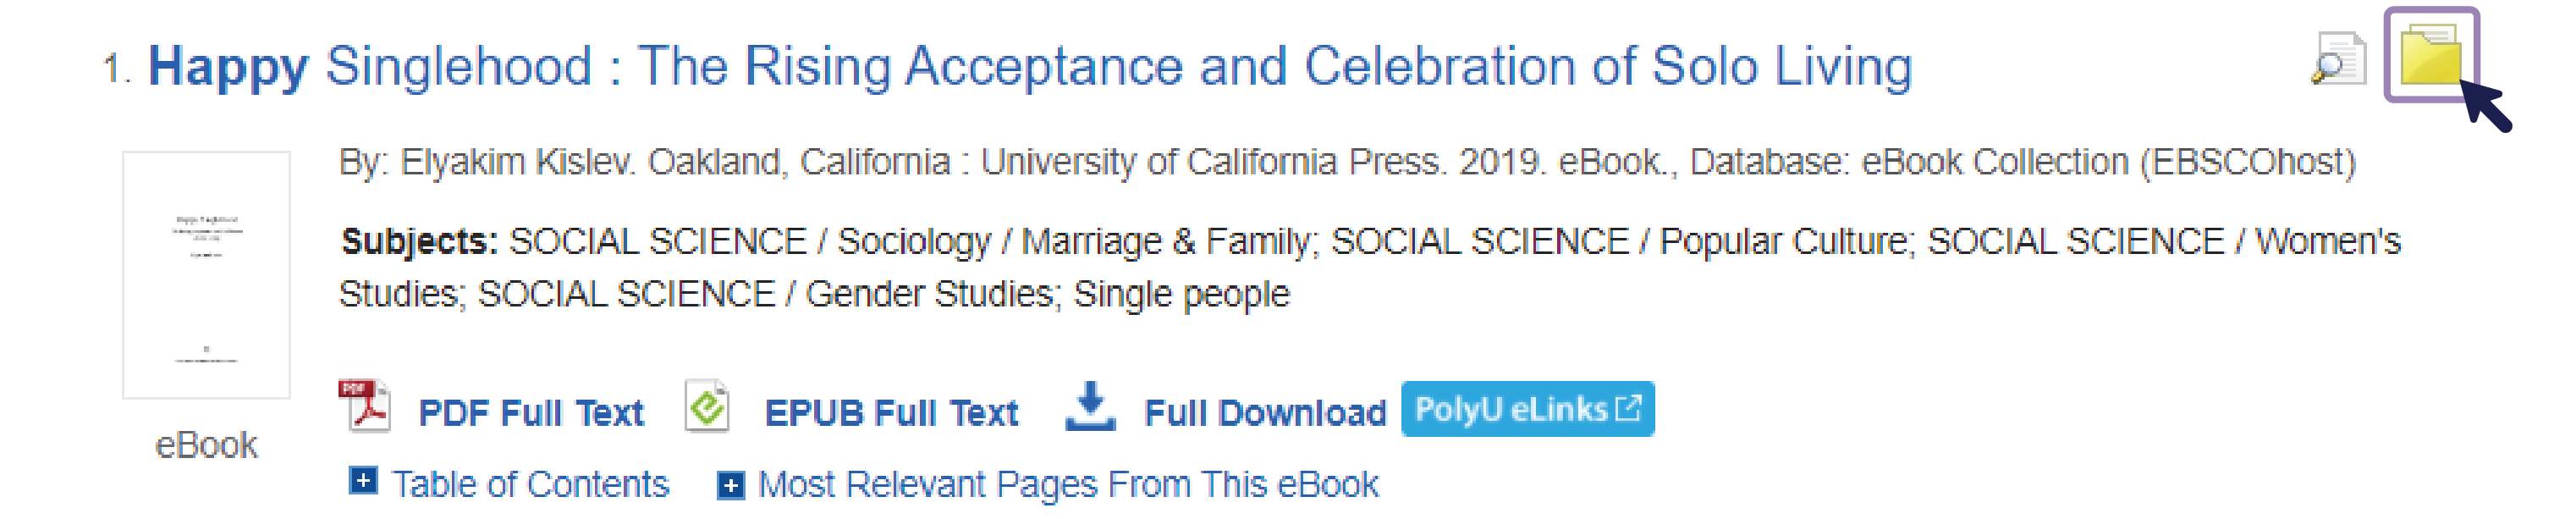The width and height of the screenshot is (2576, 519).
Task: Click external-link icon inside PolyU eLinks
Action: pos(1628,408)
